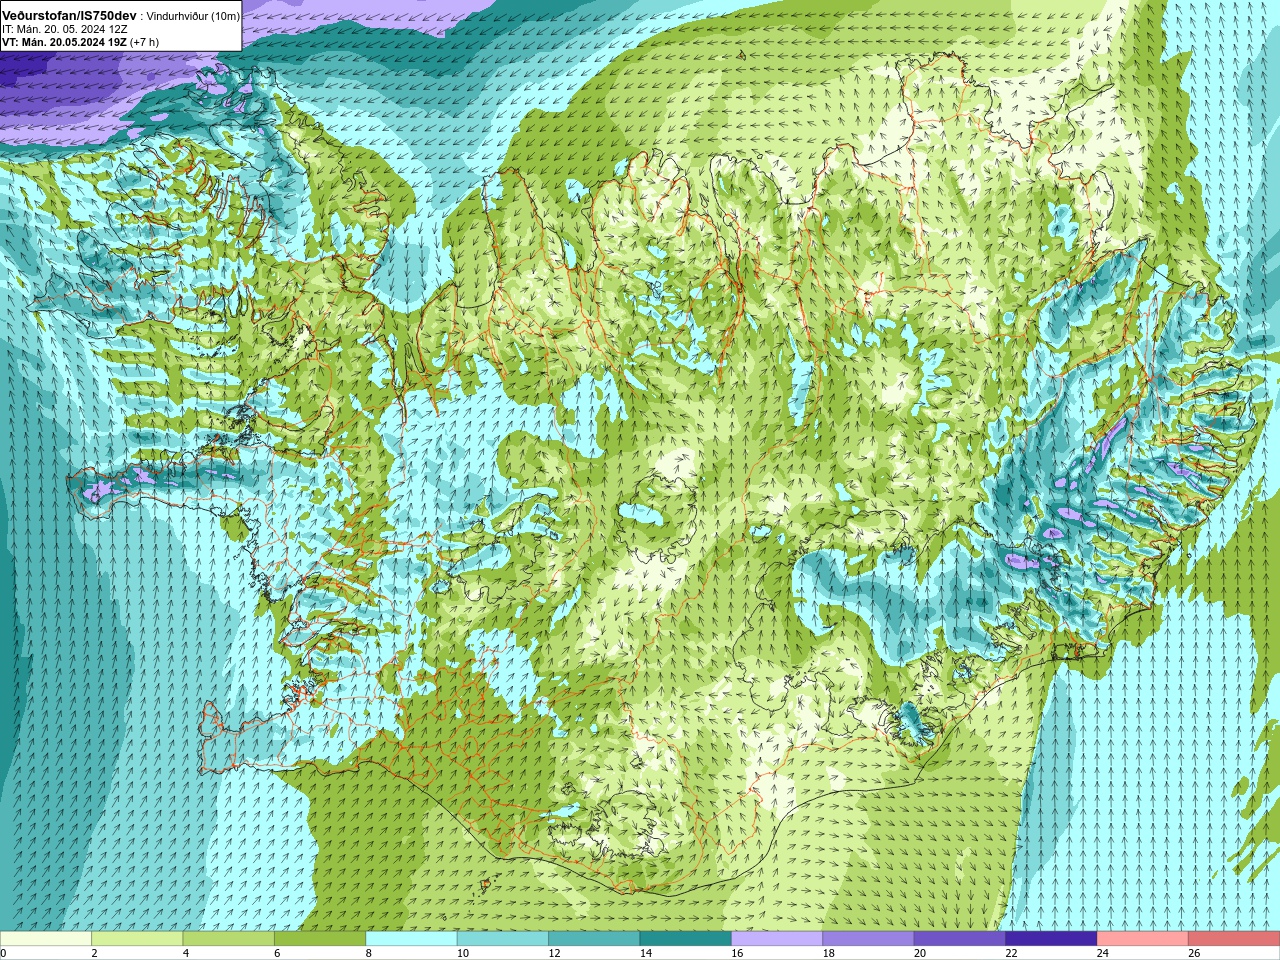Click the "VT: Mán. 20.05.2024 19Z" valid time
The width and height of the screenshot is (1280, 960).
[x=64, y=42]
